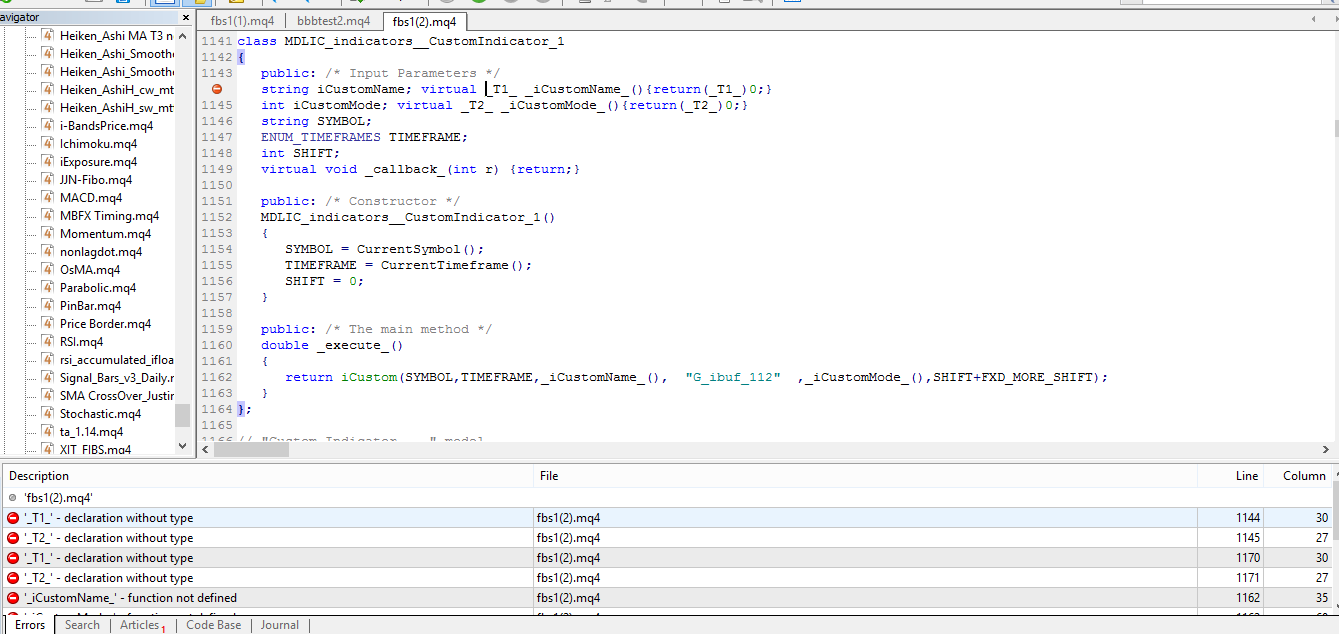The height and width of the screenshot is (634, 1339).
Task: Close the Navigator panel
Action: tap(185, 18)
